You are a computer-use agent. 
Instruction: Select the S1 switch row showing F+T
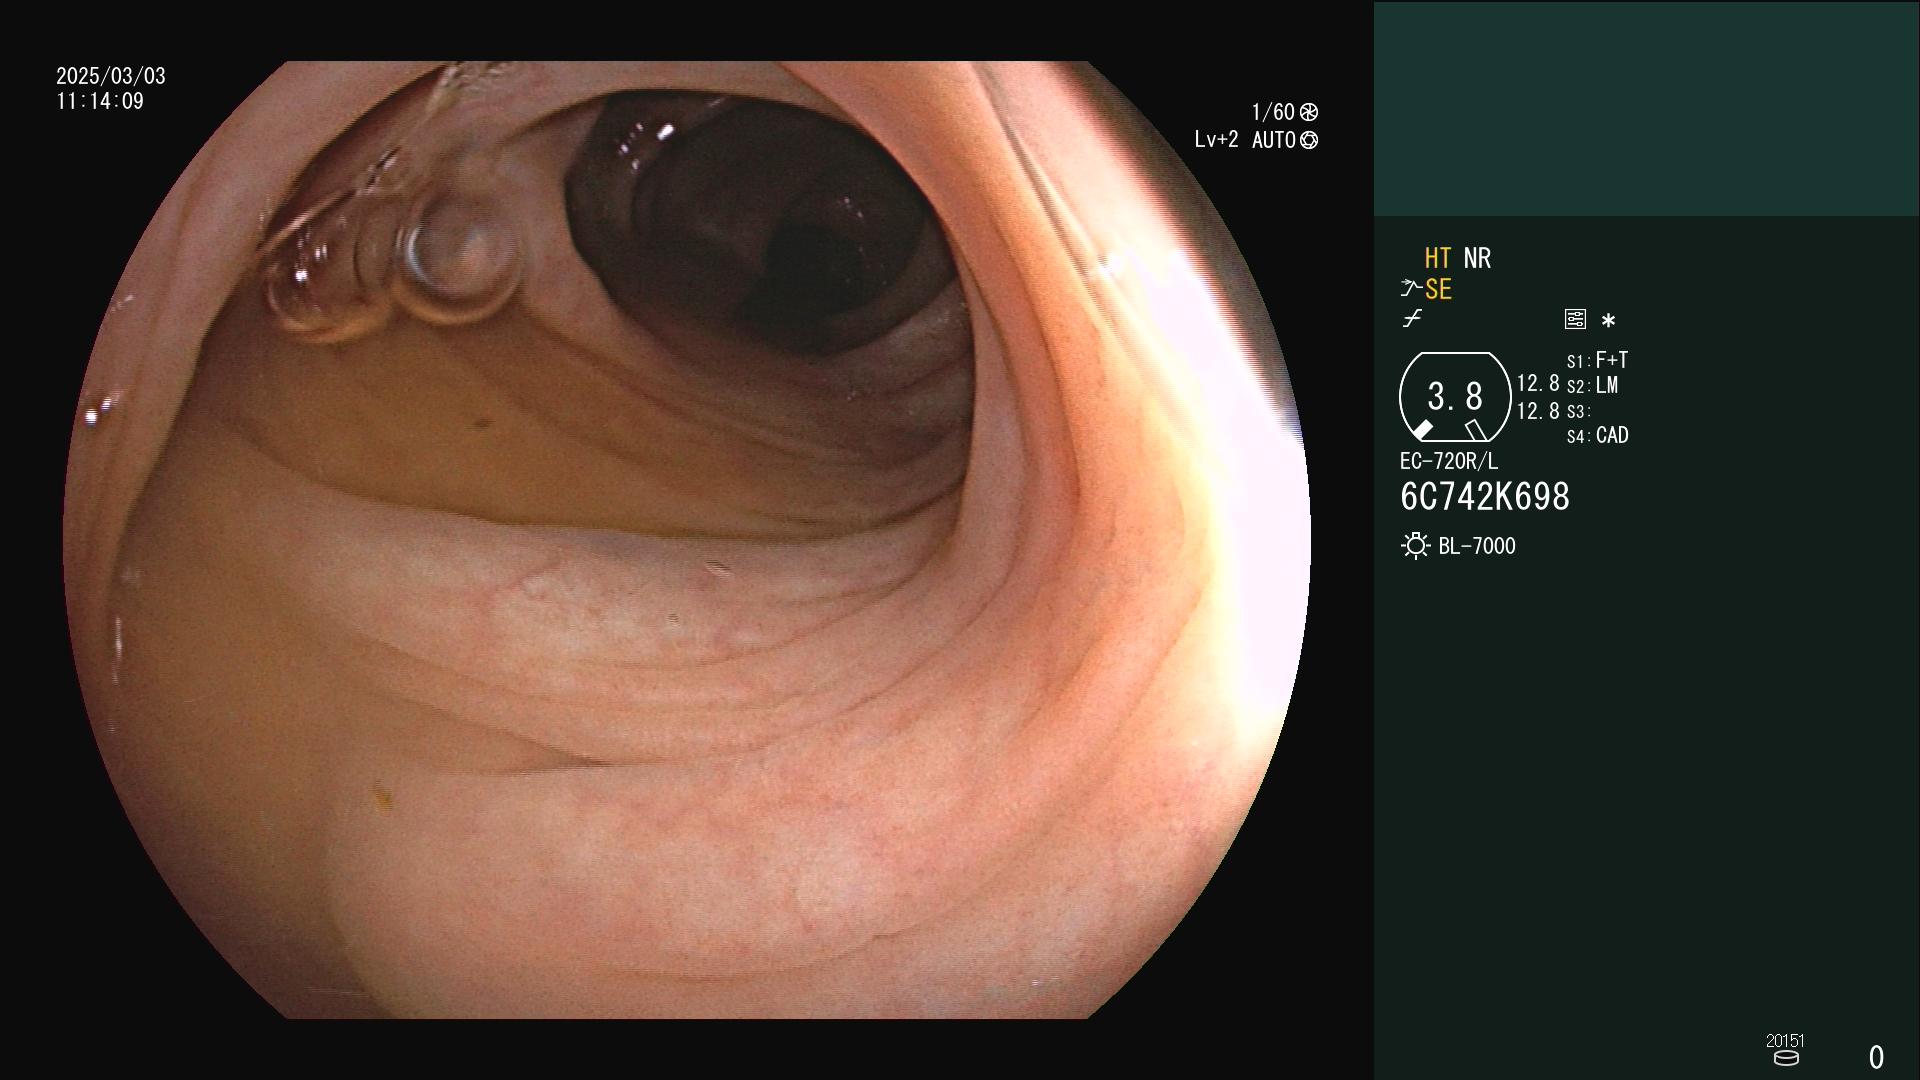pos(1597,360)
